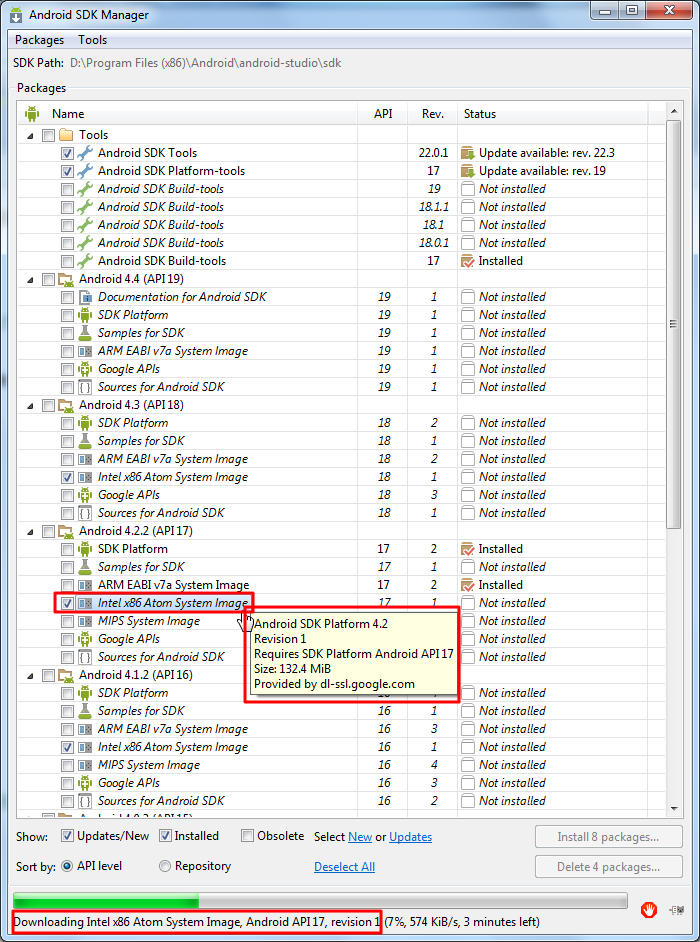Click the packages list scrollbar up arrow

(x=674, y=112)
